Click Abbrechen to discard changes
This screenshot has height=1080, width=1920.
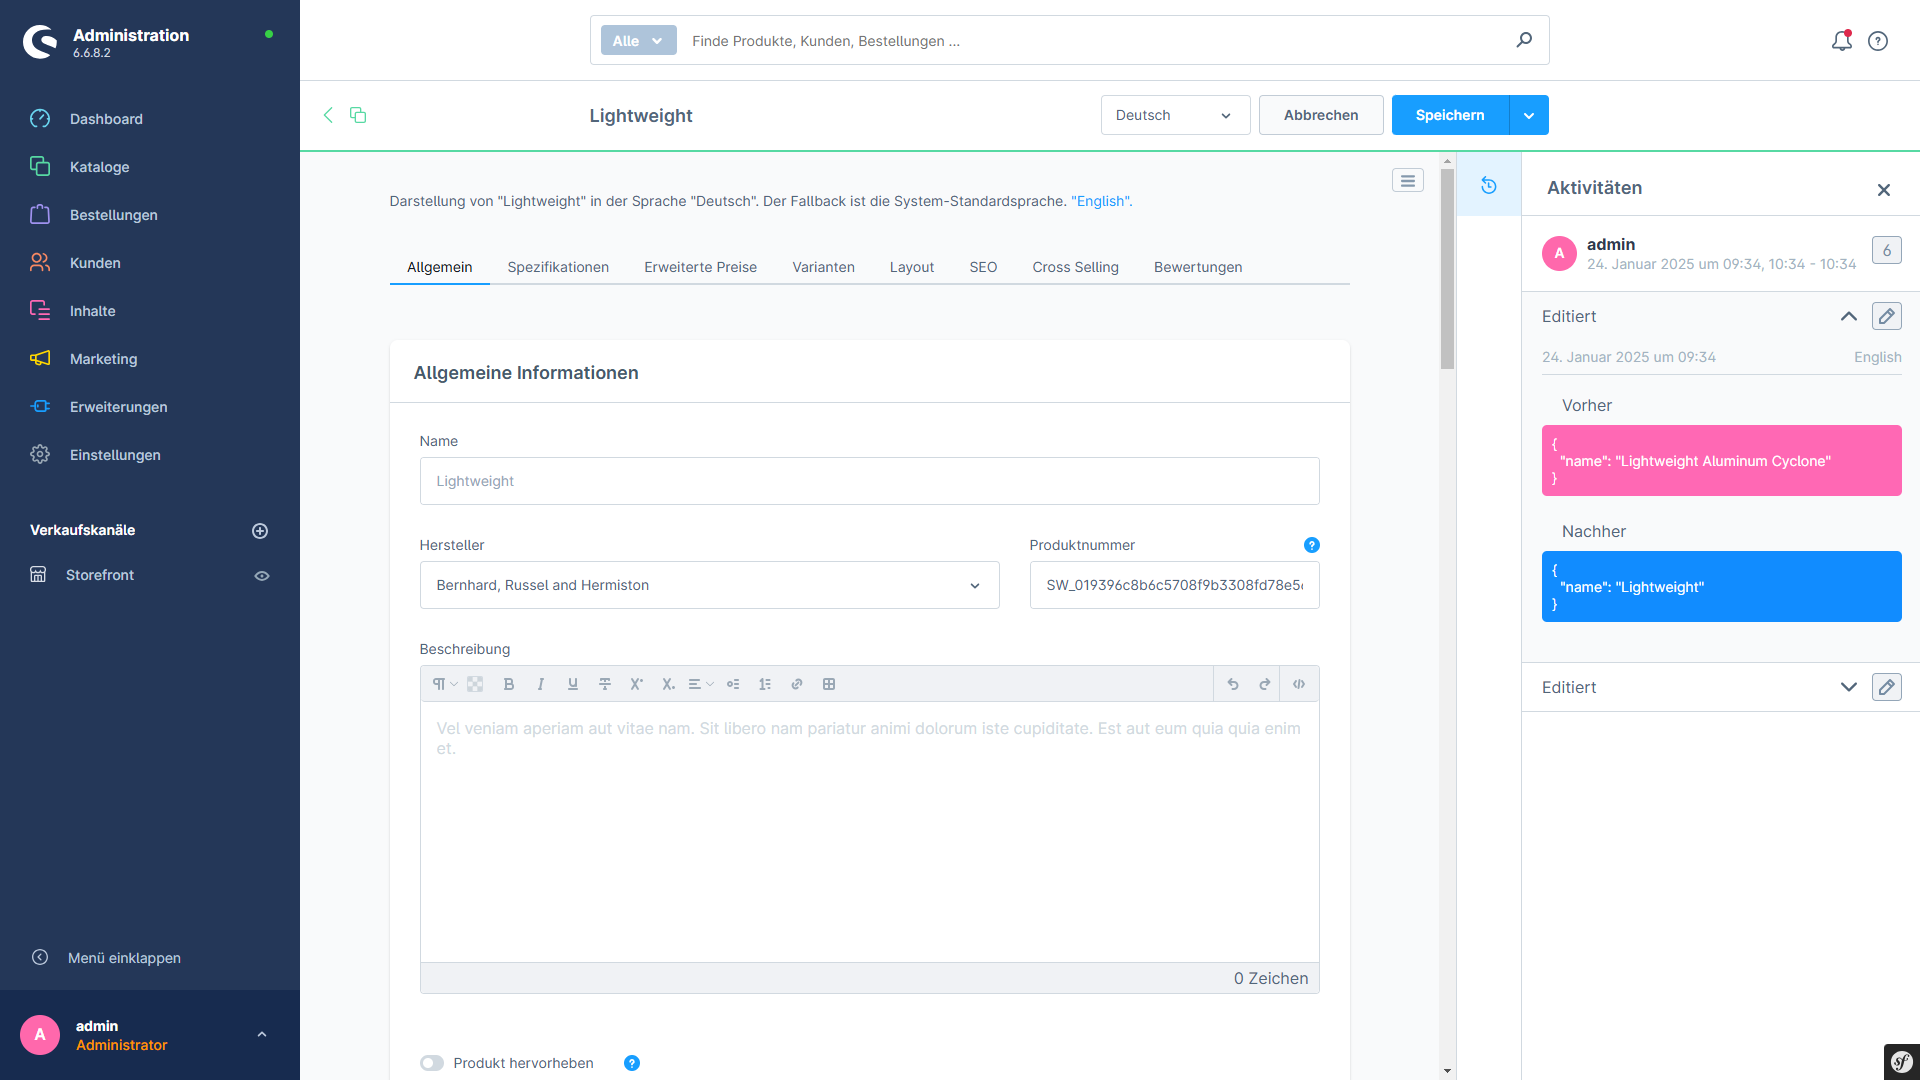click(x=1321, y=115)
